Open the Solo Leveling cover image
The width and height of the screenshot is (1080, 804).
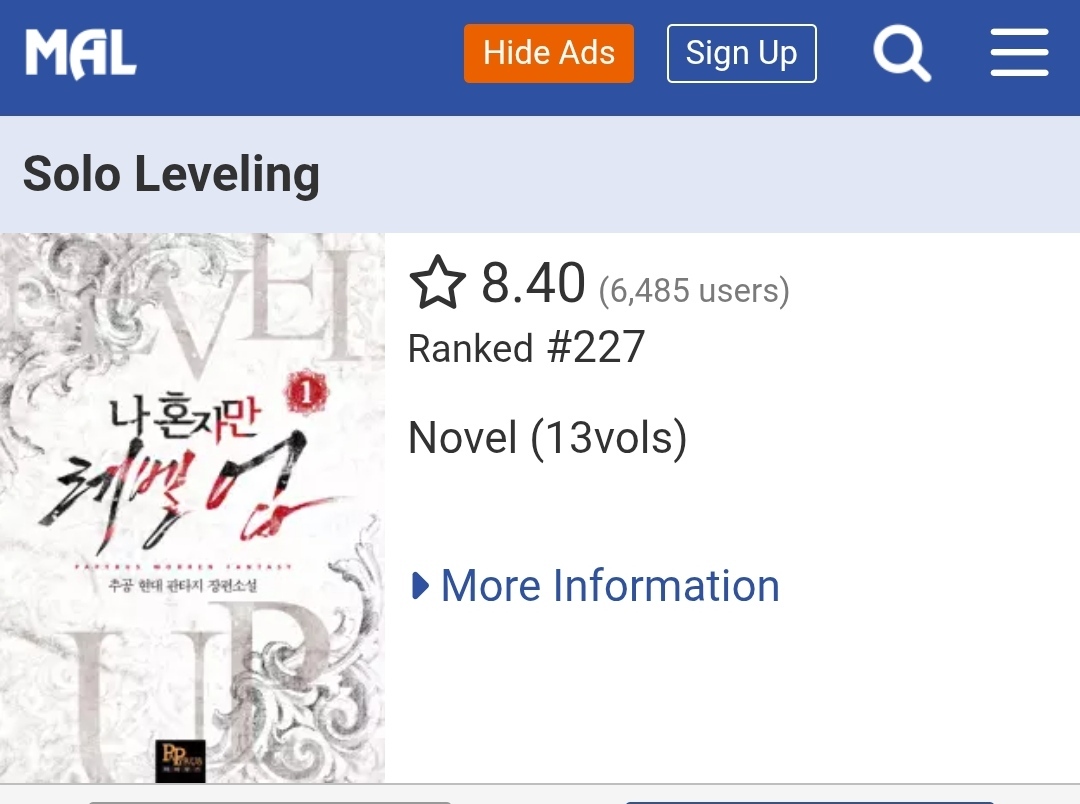[x=192, y=508]
